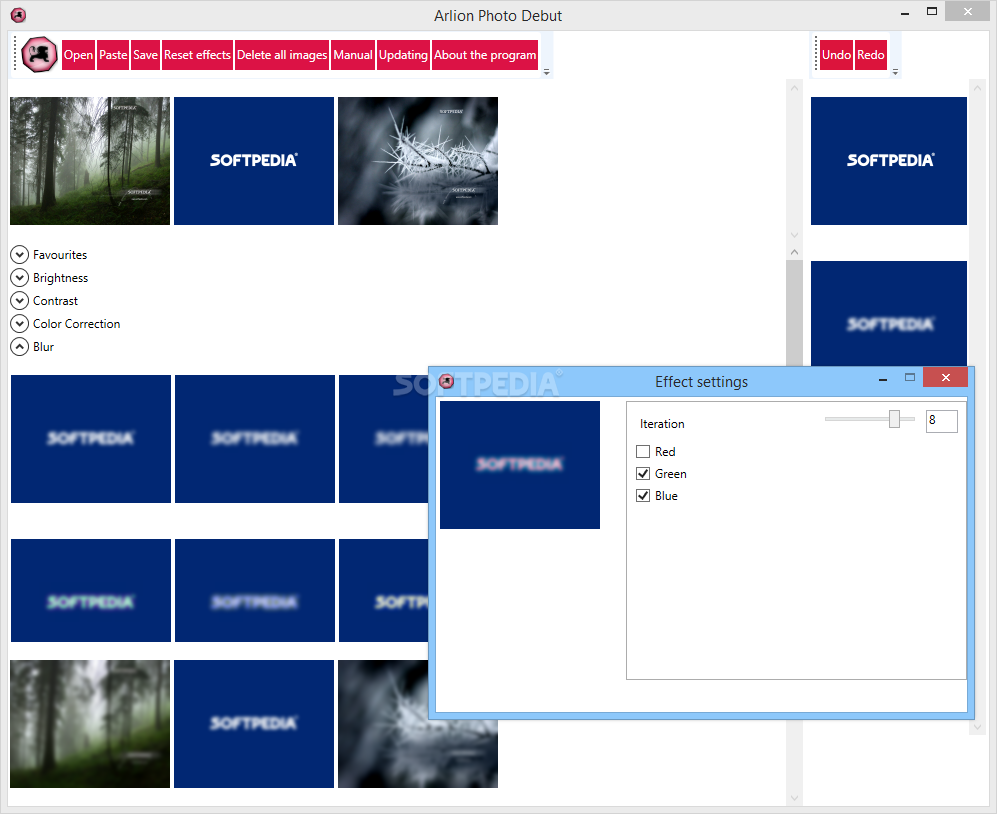Click the Paste toolbar button
This screenshot has width=997, height=814.
113,55
